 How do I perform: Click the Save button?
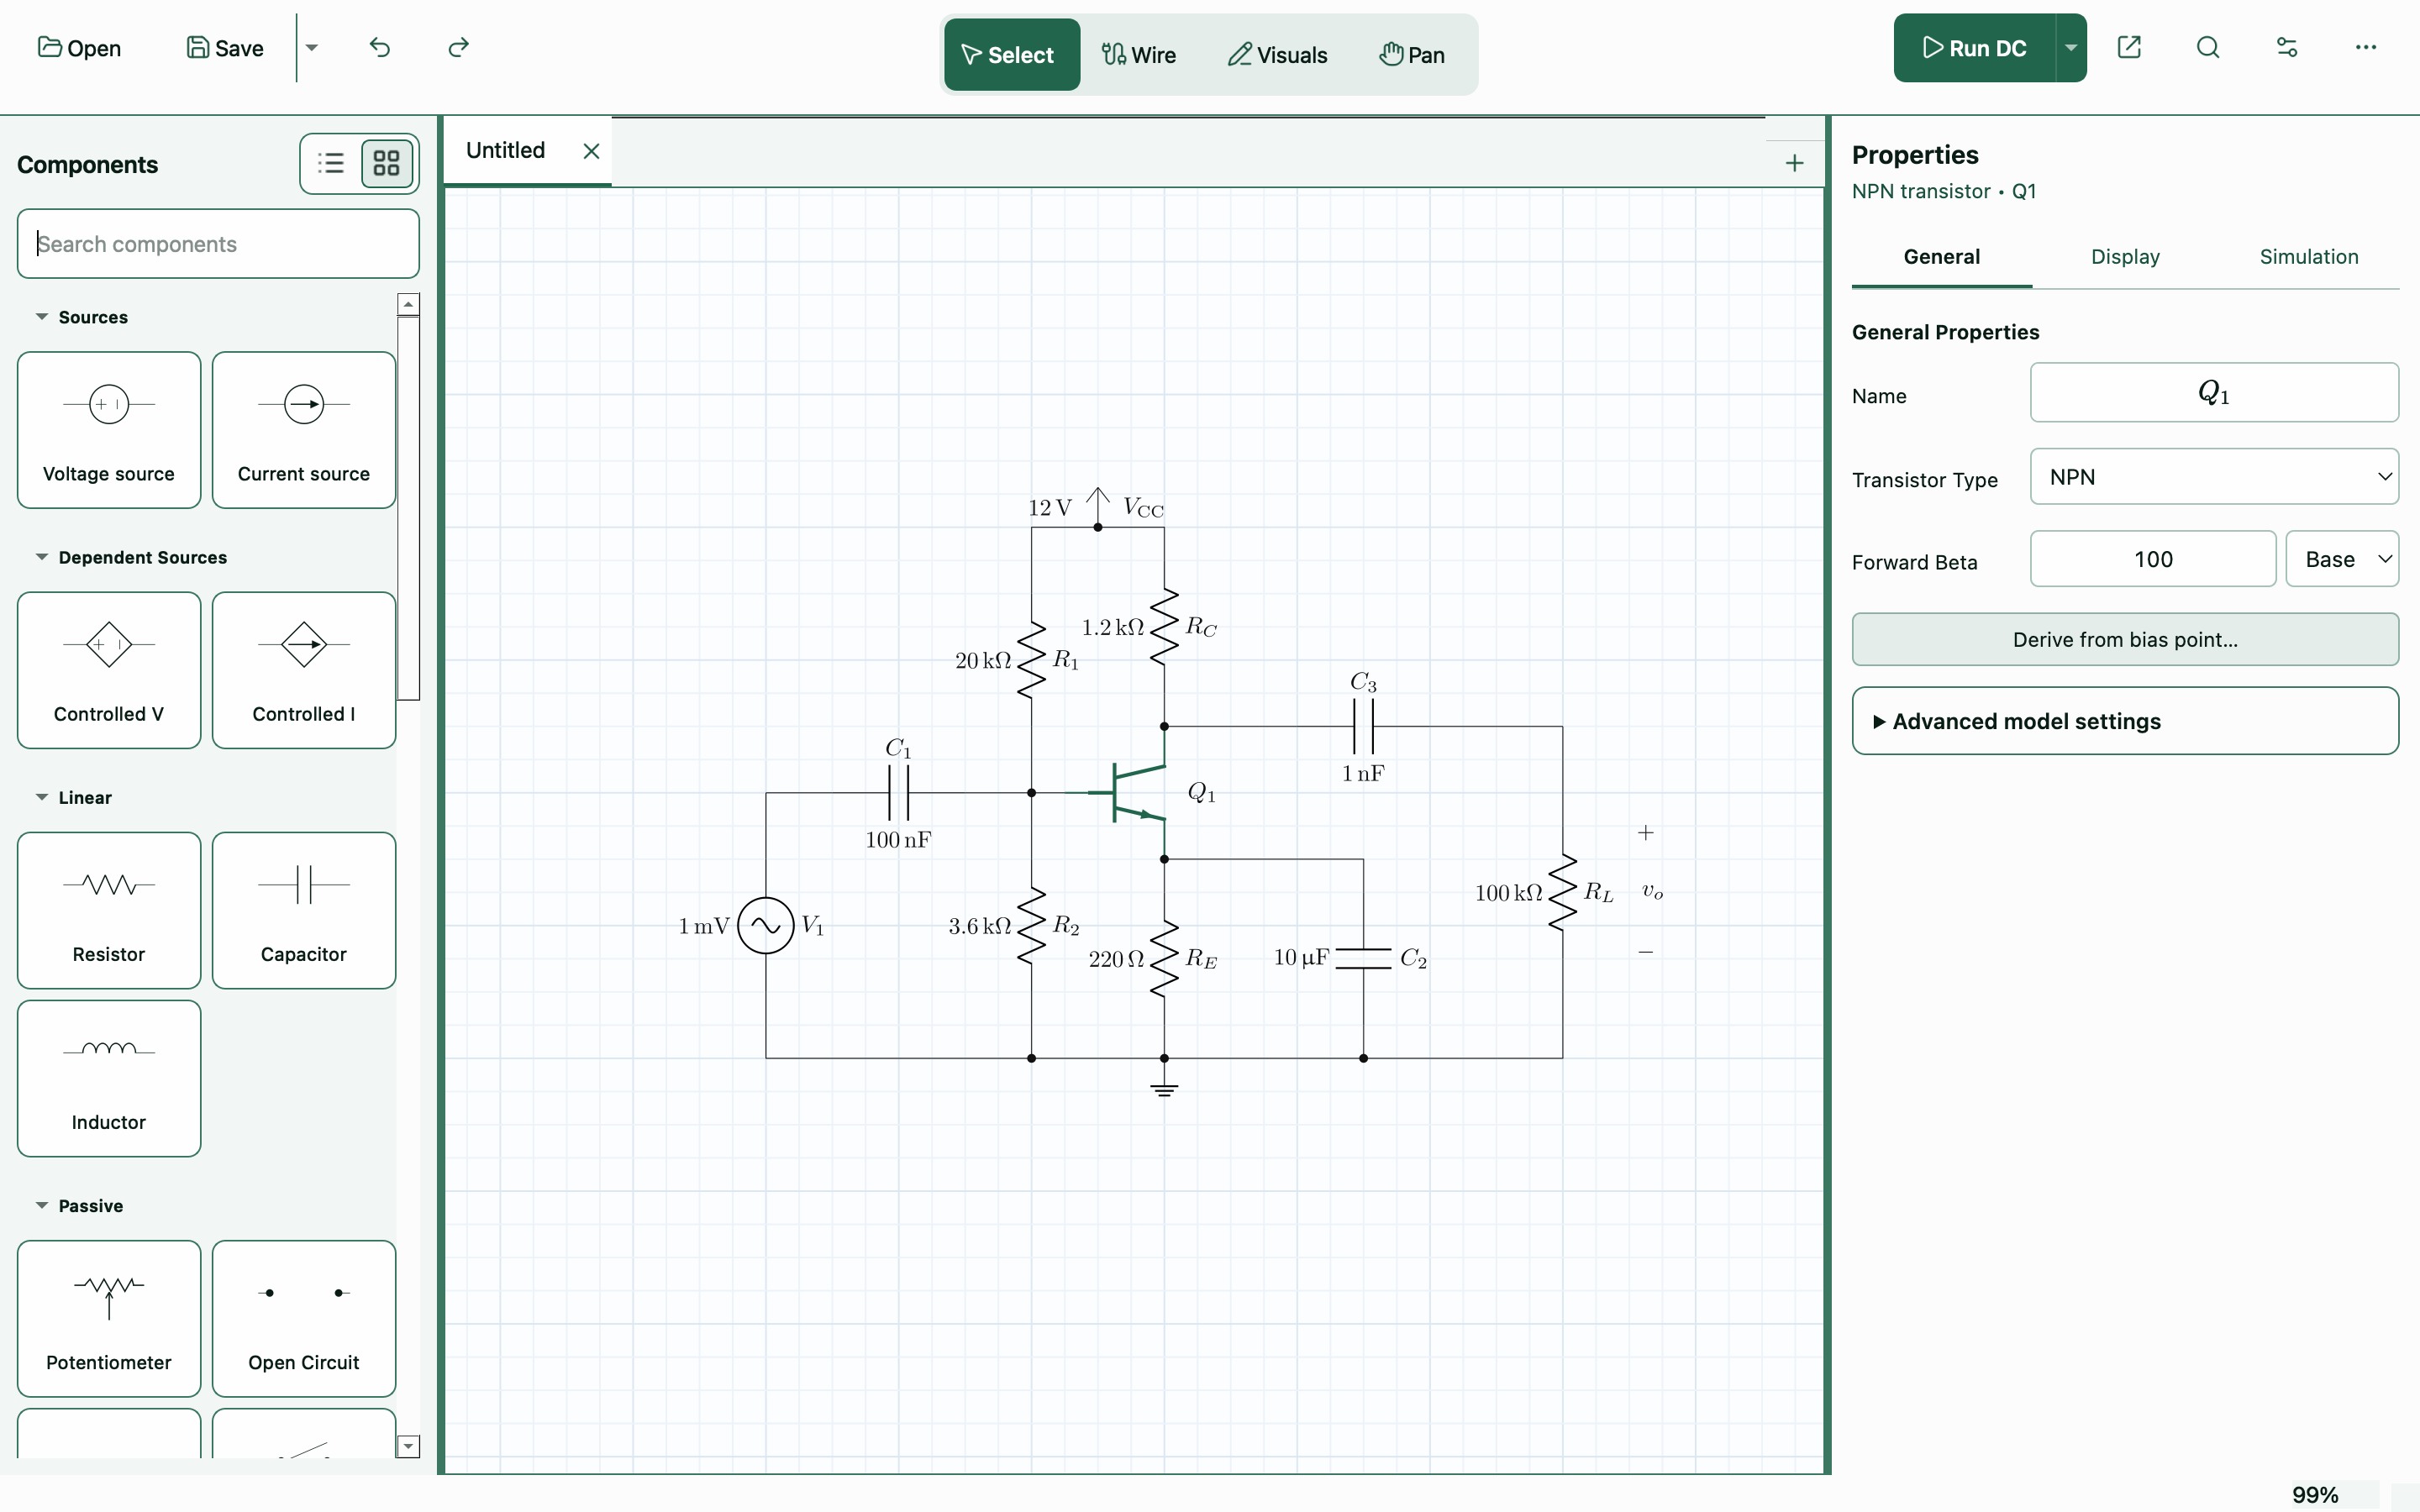(225, 48)
